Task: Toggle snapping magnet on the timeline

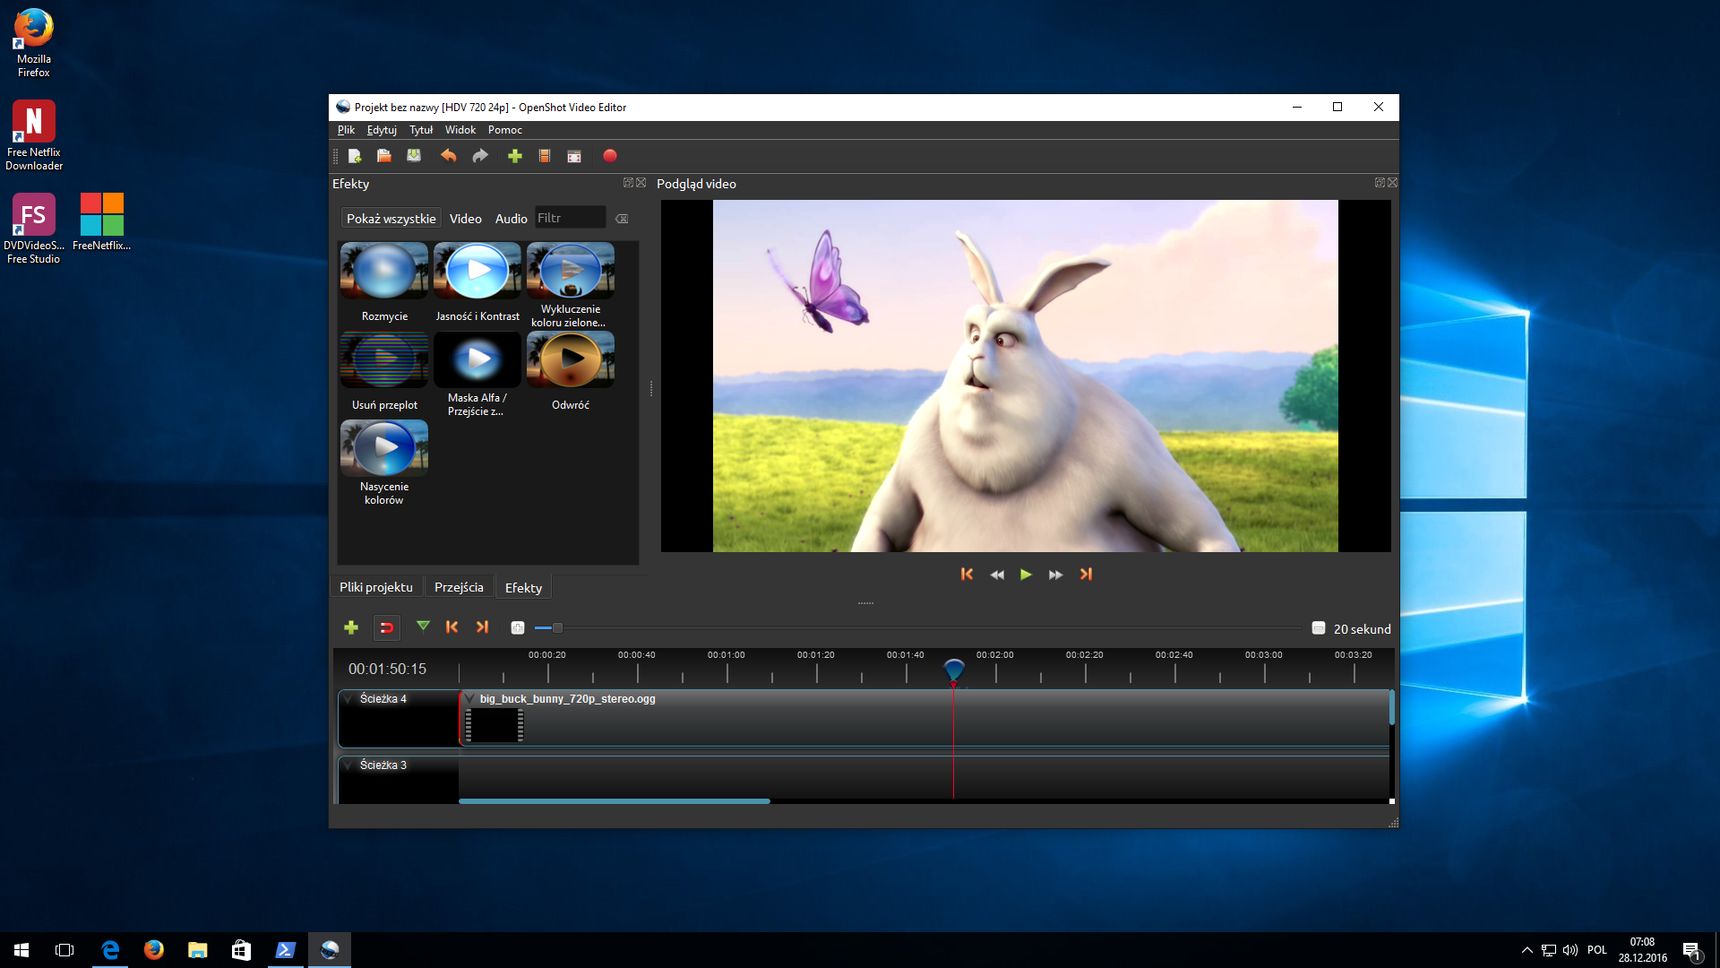Action: 386,627
